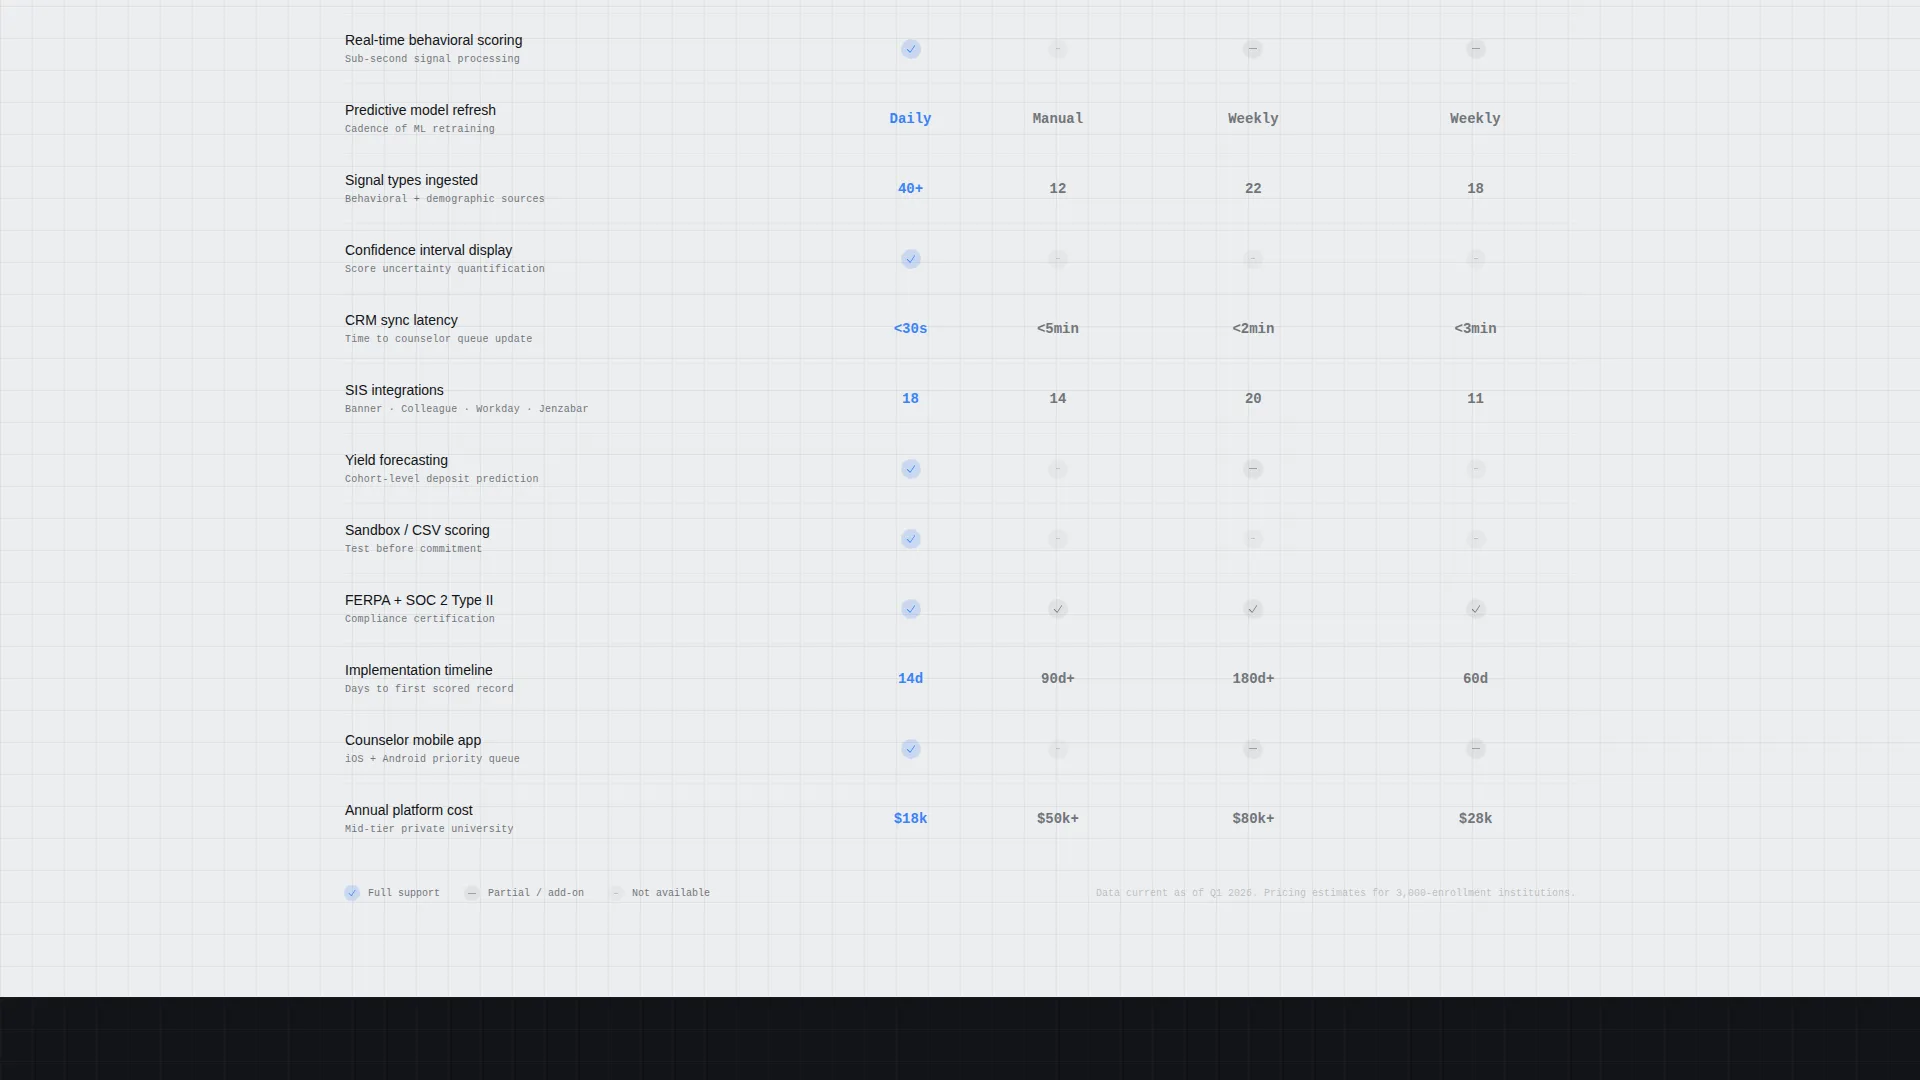Click the 'Cohort-level deposit prediction' subtitle
Viewport: 1920px width, 1080px height.
(x=441, y=479)
